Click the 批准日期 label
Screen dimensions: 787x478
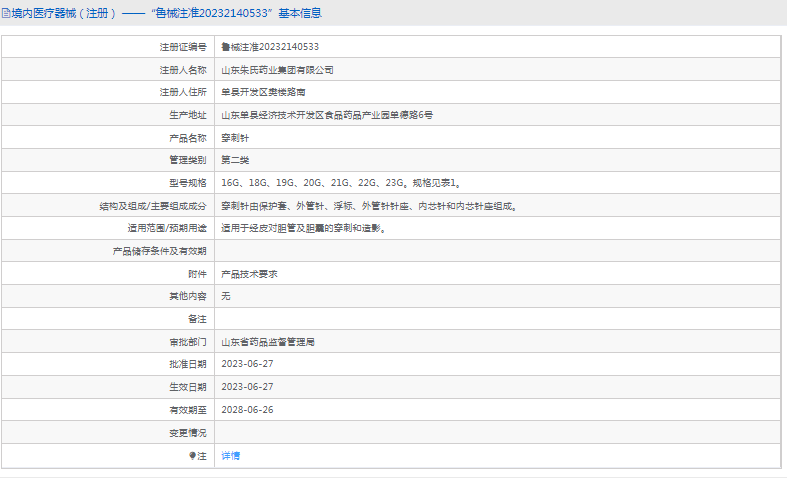(188, 364)
